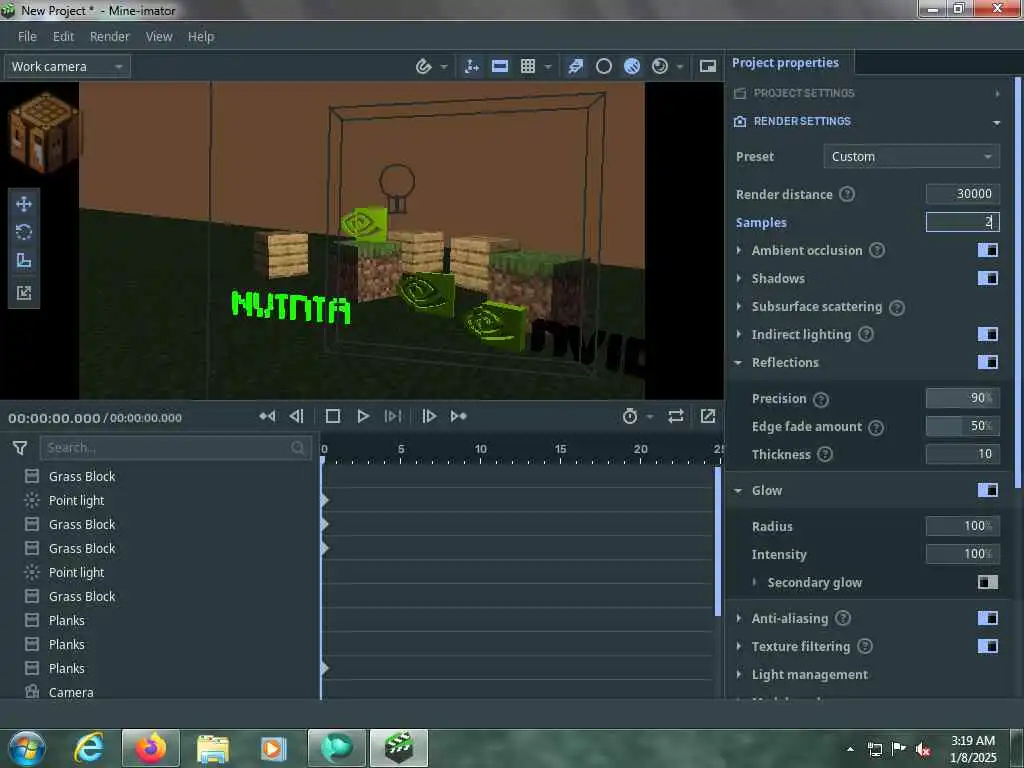Expand the Ambient occlusion section
This screenshot has height=768, width=1024.
739,250
